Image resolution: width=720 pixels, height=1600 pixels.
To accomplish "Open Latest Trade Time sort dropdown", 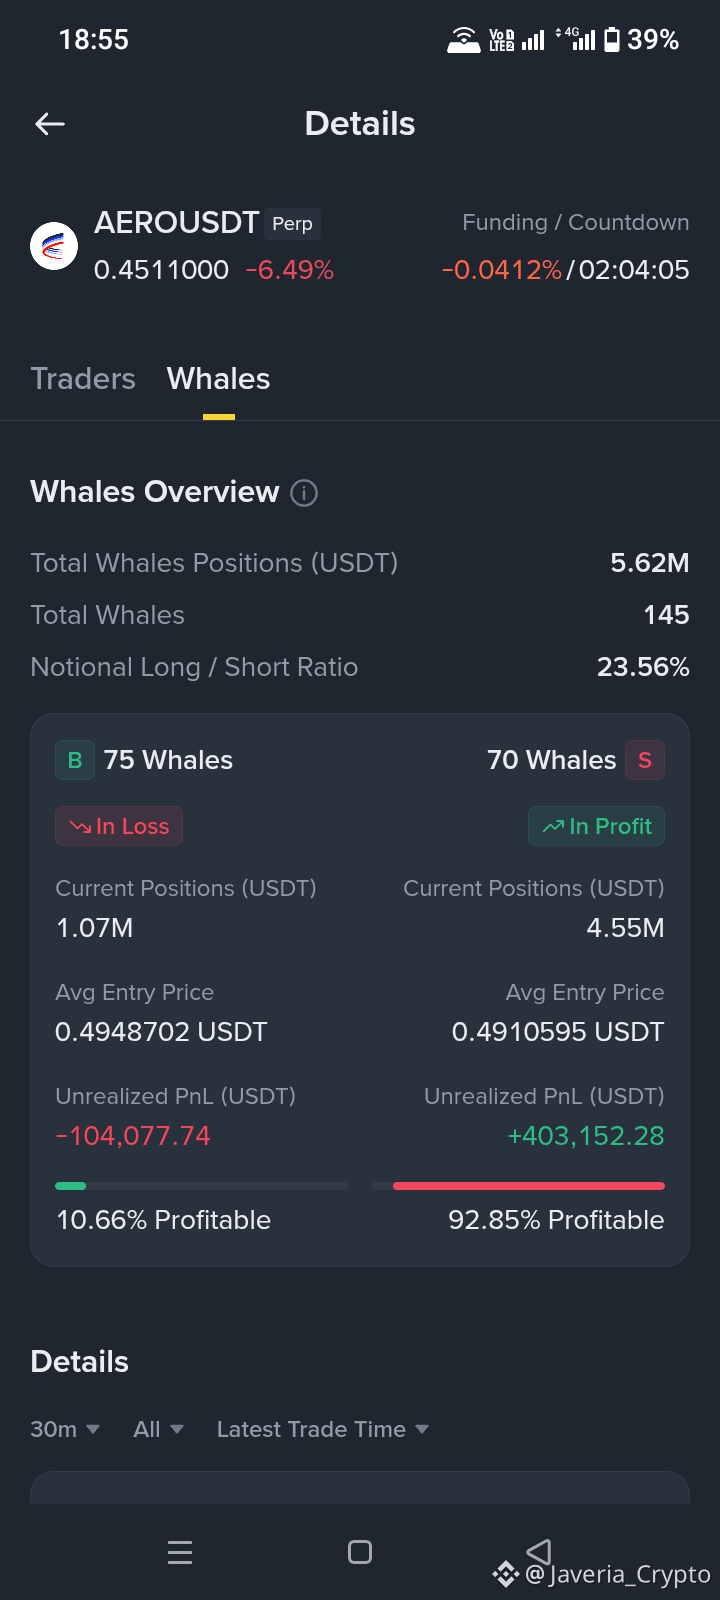I will [x=323, y=1430].
